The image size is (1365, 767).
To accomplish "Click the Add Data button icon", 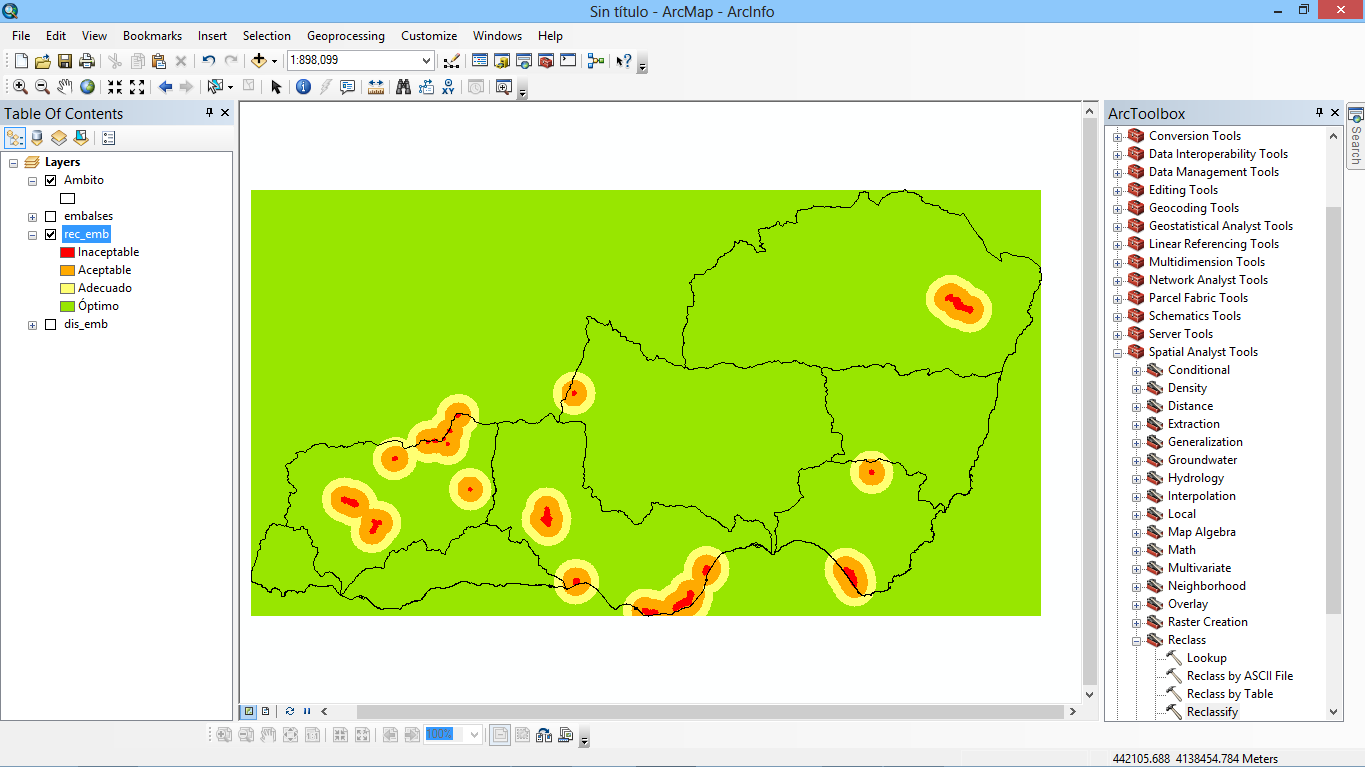I will (x=259, y=61).
